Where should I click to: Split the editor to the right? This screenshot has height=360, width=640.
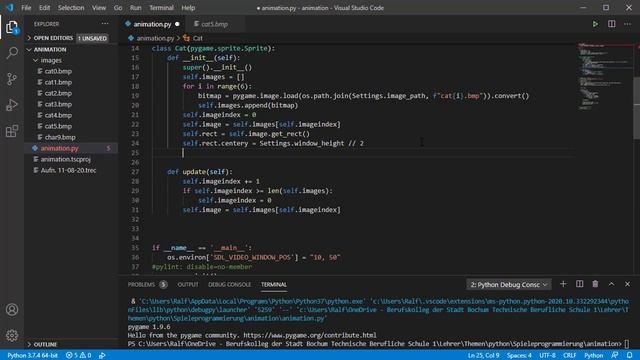611,24
